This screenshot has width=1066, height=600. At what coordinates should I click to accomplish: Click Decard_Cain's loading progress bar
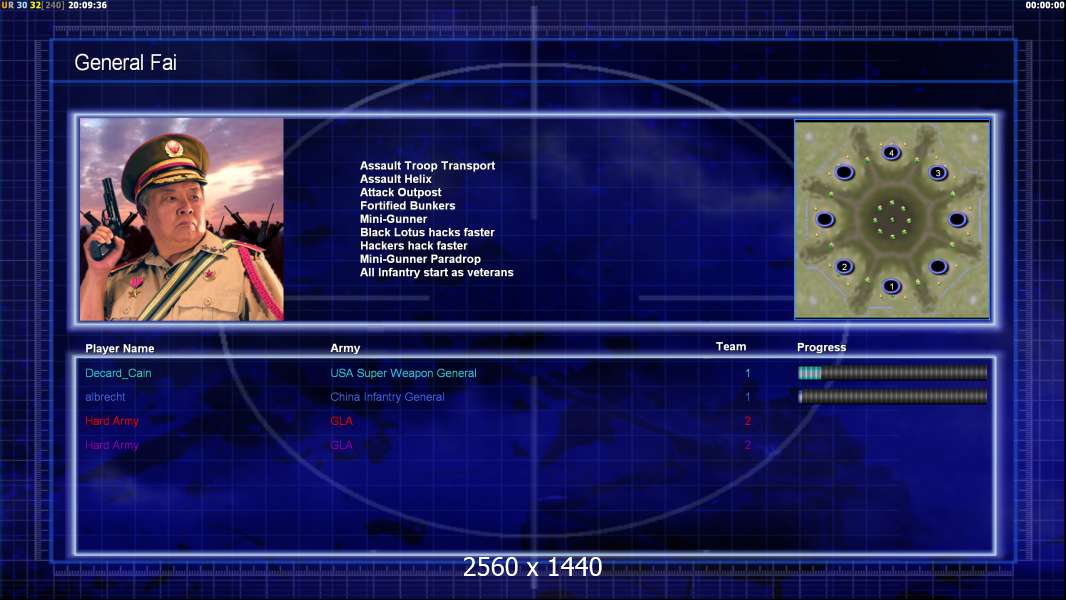pyautogui.click(x=893, y=372)
